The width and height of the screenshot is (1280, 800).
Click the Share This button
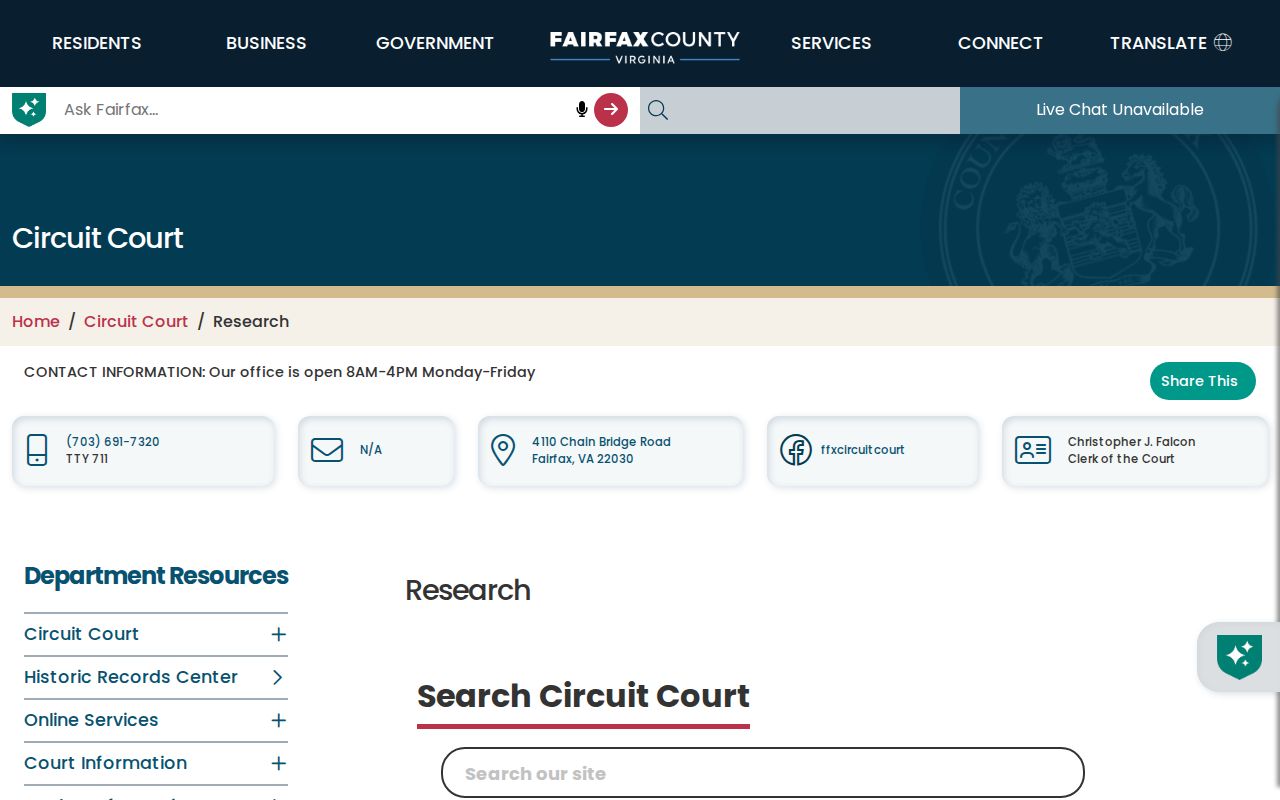[x=1202, y=381]
